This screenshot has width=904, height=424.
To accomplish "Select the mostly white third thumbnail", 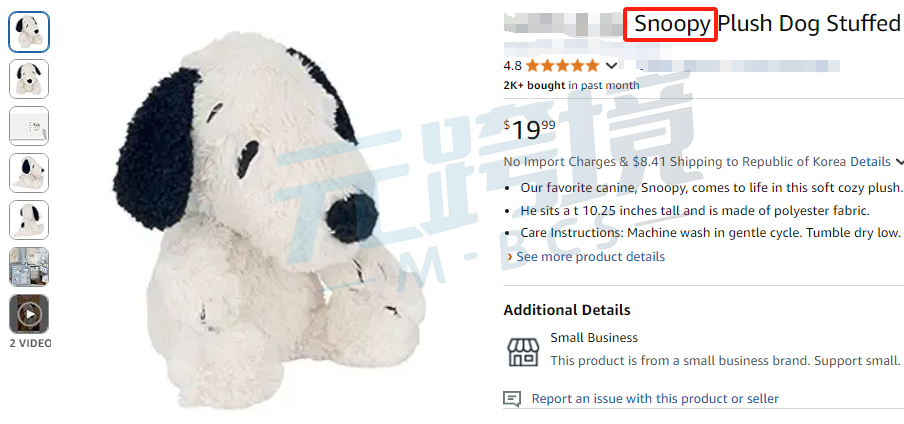I will tap(29, 126).
